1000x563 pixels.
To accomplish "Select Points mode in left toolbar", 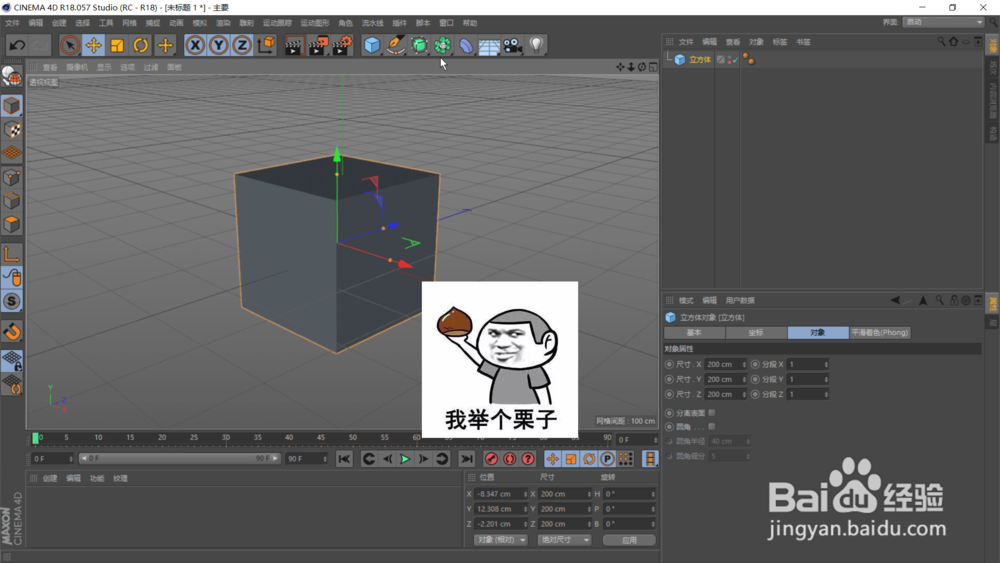I will [11, 177].
